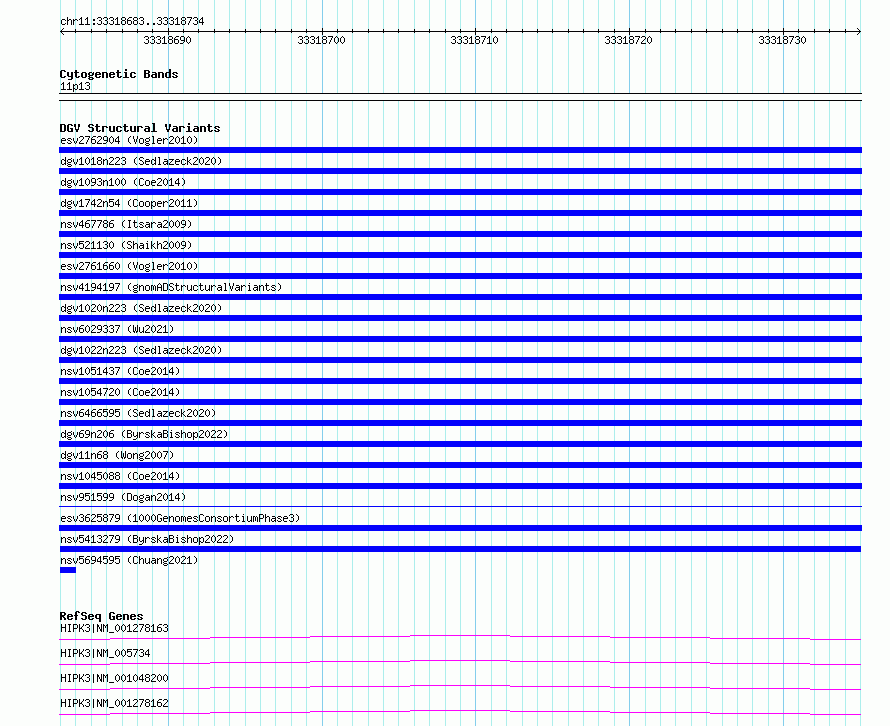The image size is (890, 726).
Task: Select the 11p13 band label
Action: click(75, 86)
